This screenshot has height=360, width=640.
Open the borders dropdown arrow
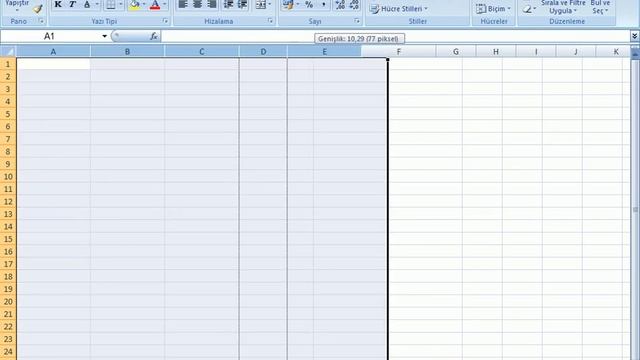click(x=121, y=4)
